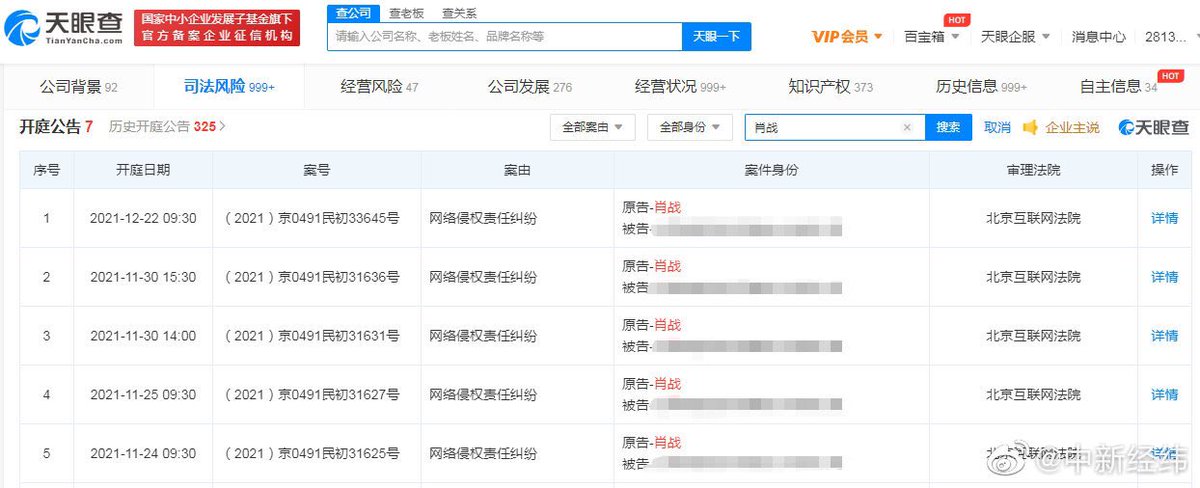Expand 历史开庭公告 325 link
This screenshot has width=1200, height=488.
(167, 127)
